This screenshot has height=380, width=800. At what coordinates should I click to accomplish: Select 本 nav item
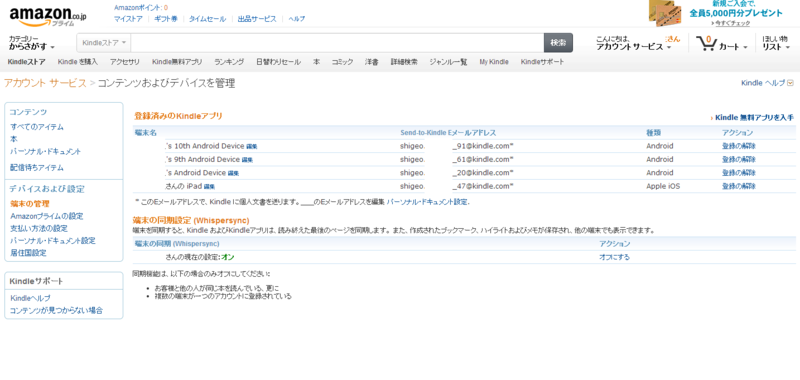point(316,62)
